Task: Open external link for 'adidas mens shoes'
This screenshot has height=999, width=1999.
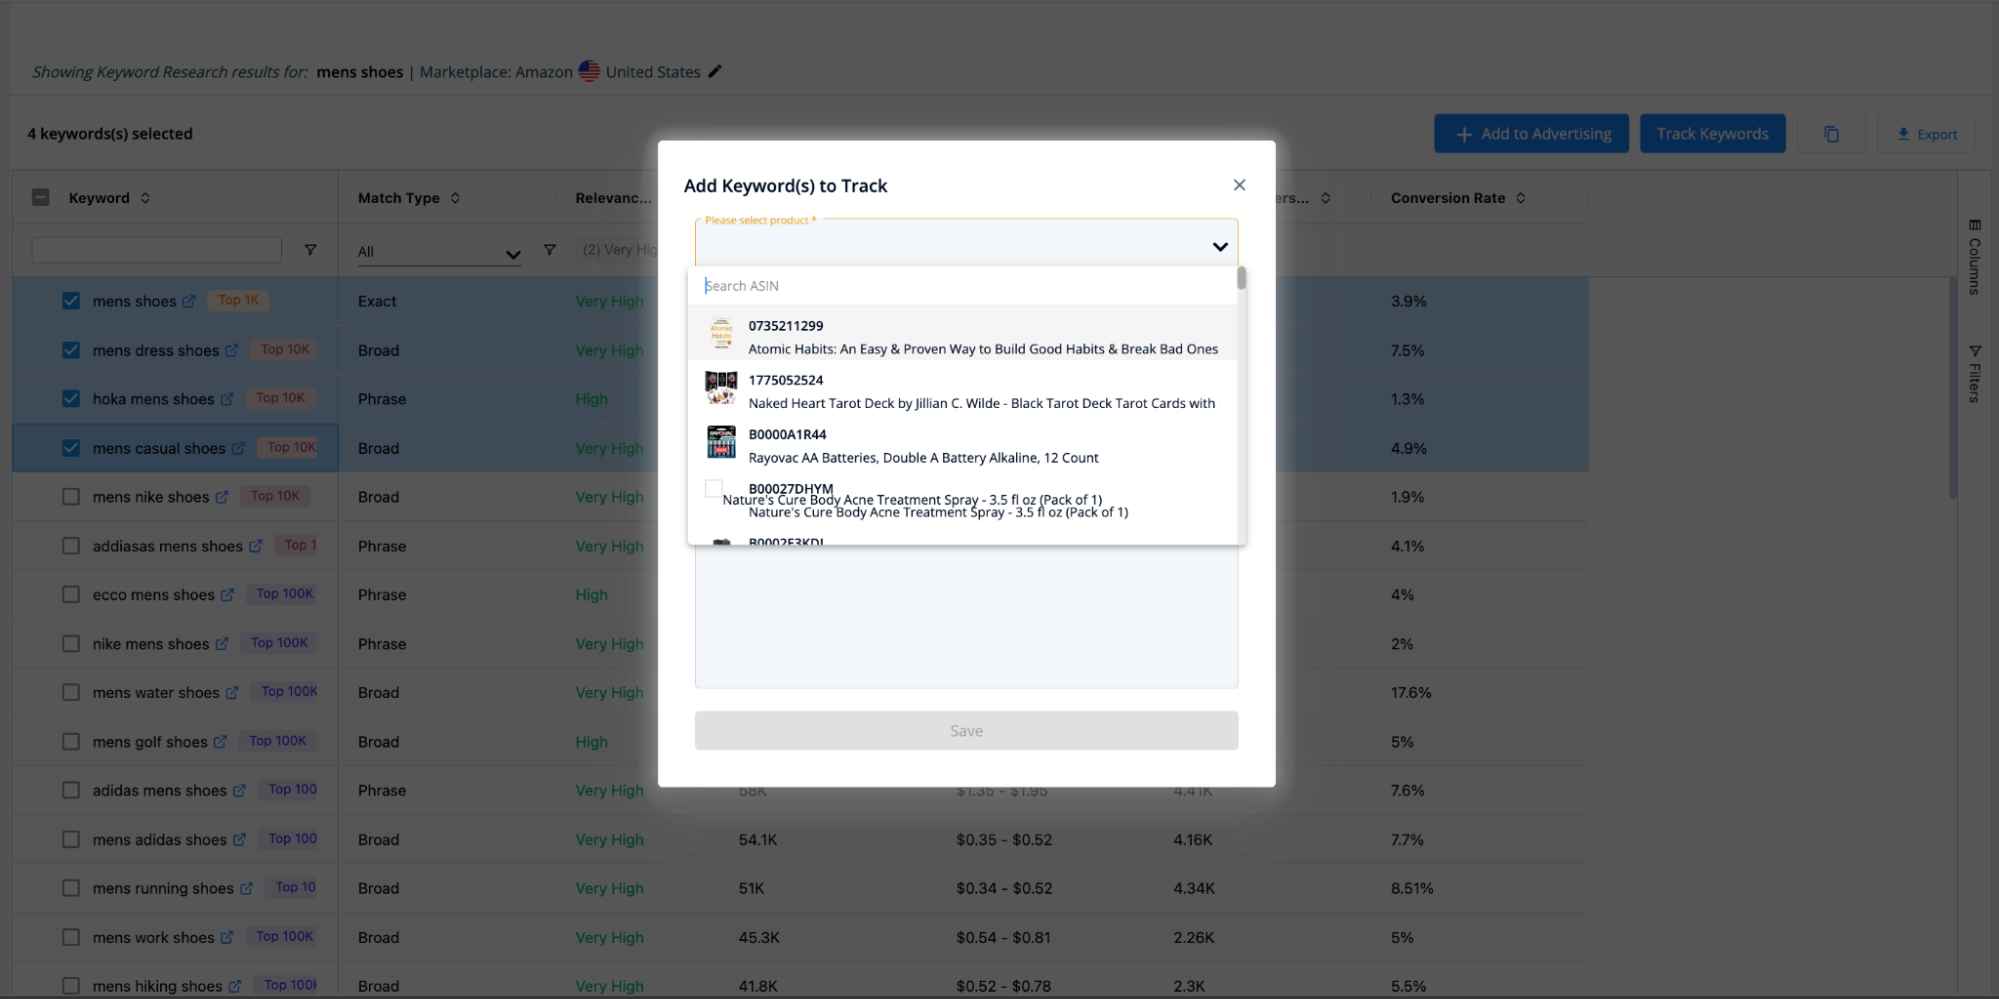Action: (239, 791)
